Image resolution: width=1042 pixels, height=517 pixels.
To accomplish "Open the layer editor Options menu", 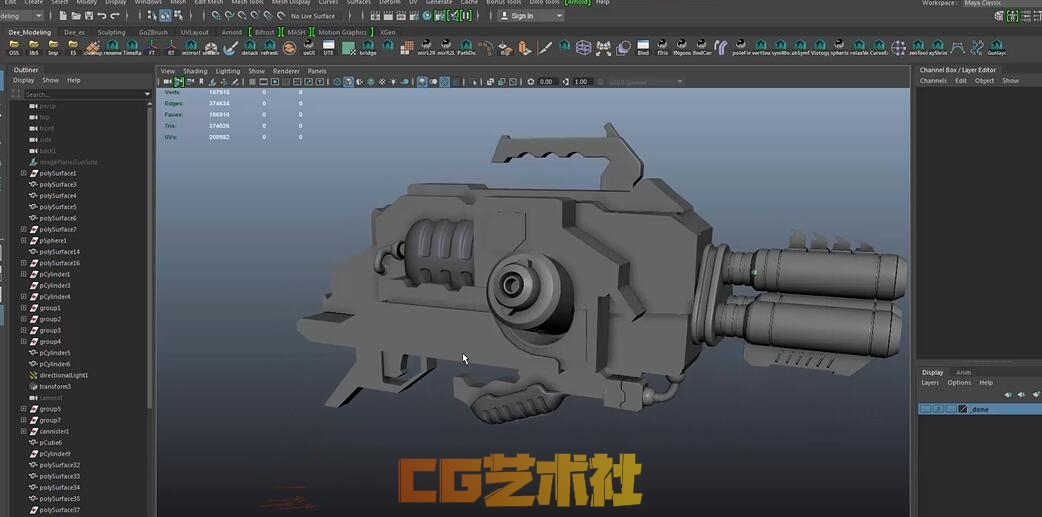I will pos(959,383).
